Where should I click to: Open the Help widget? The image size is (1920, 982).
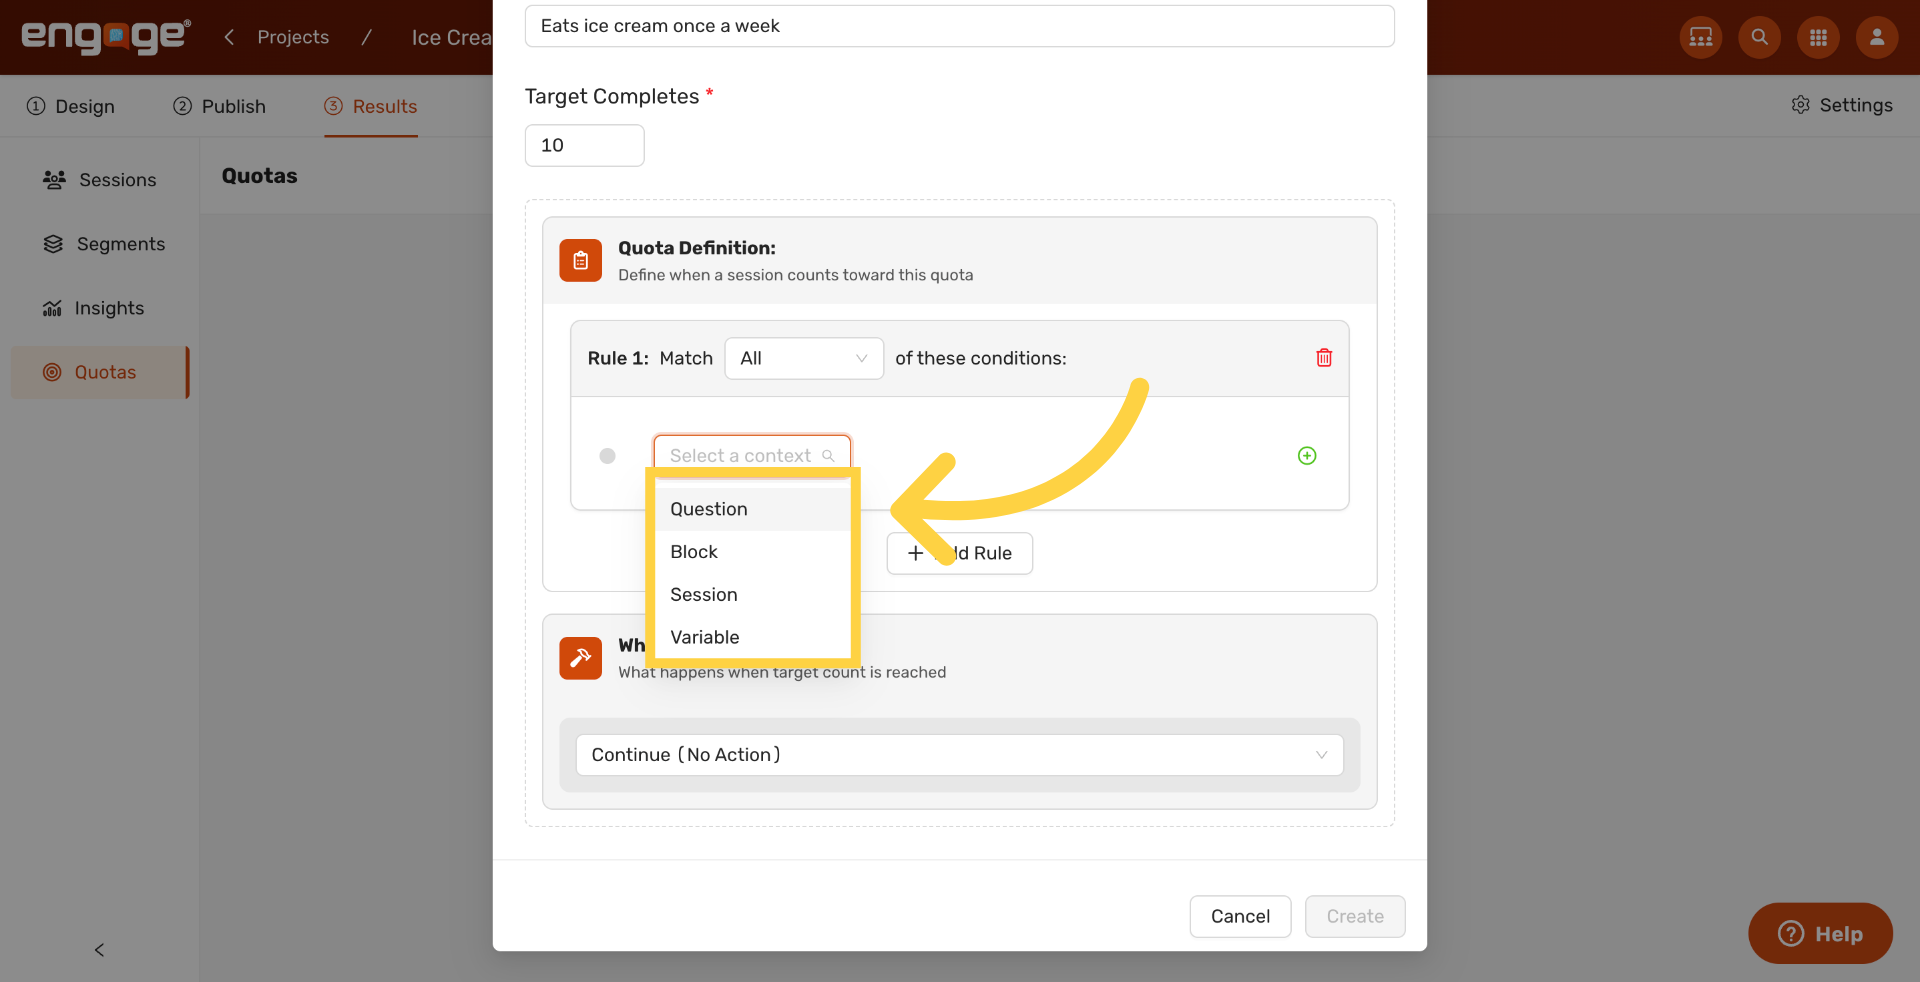click(x=1820, y=933)
